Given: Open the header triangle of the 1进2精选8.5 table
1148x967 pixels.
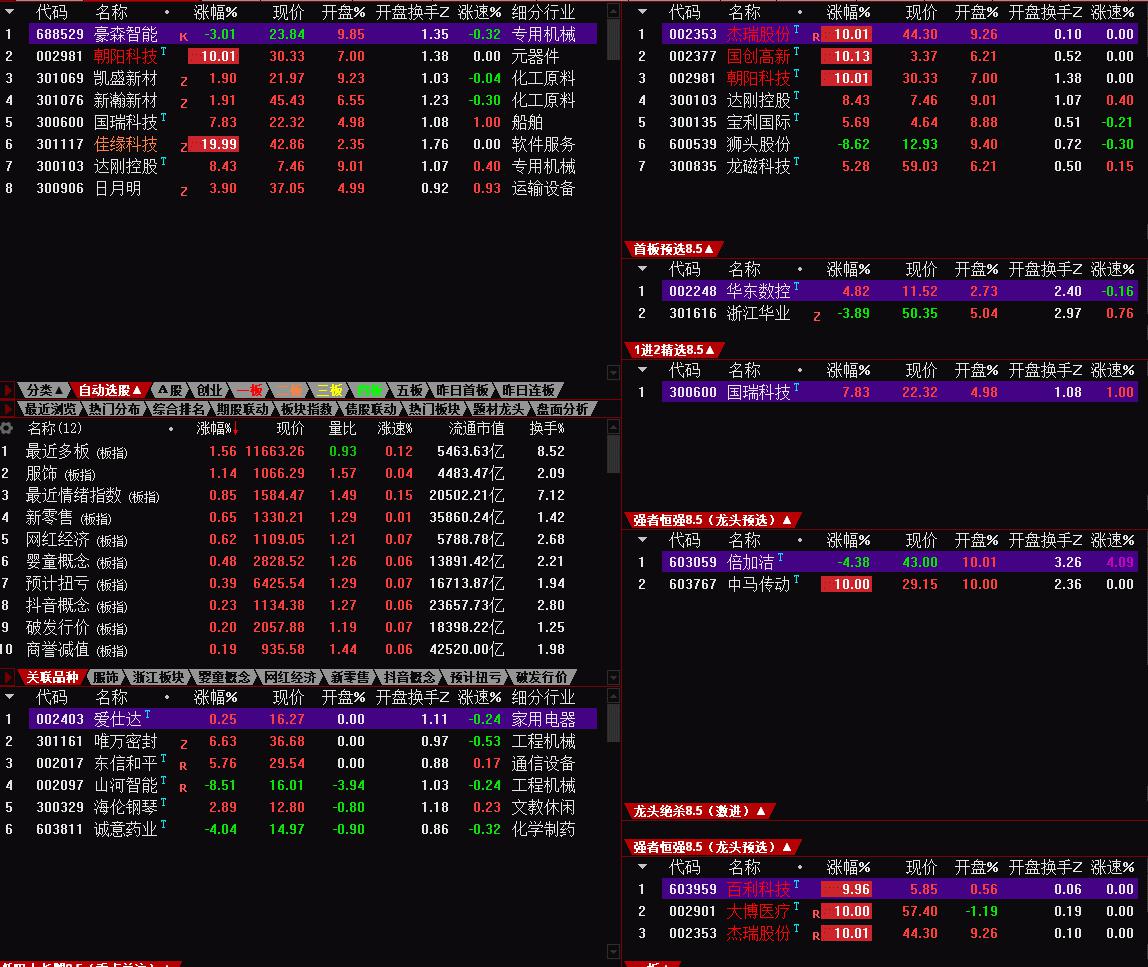Looking at the screenshot, I should pyautogui.click(x=642, y=370).
